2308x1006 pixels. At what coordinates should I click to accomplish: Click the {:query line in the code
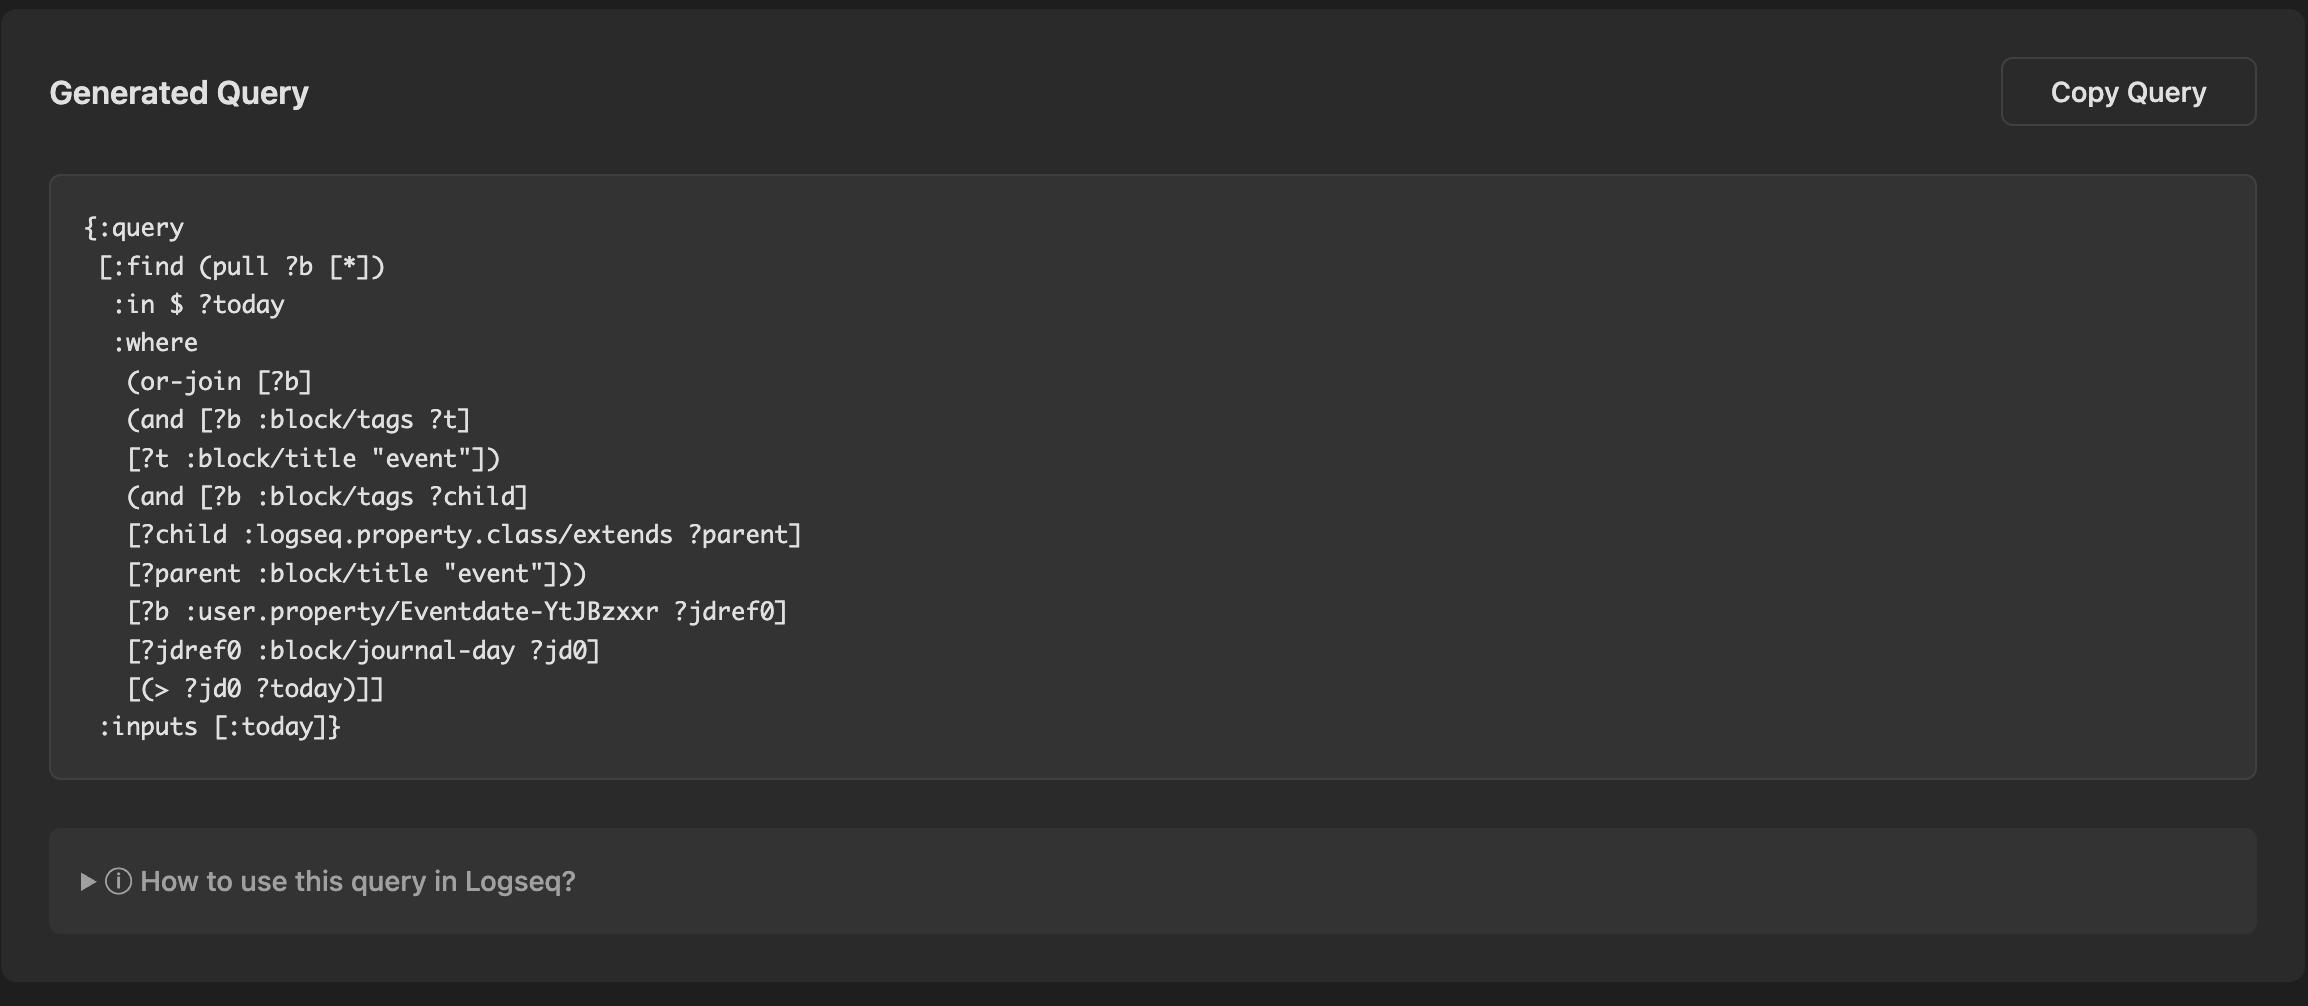[x=134, y=228]
